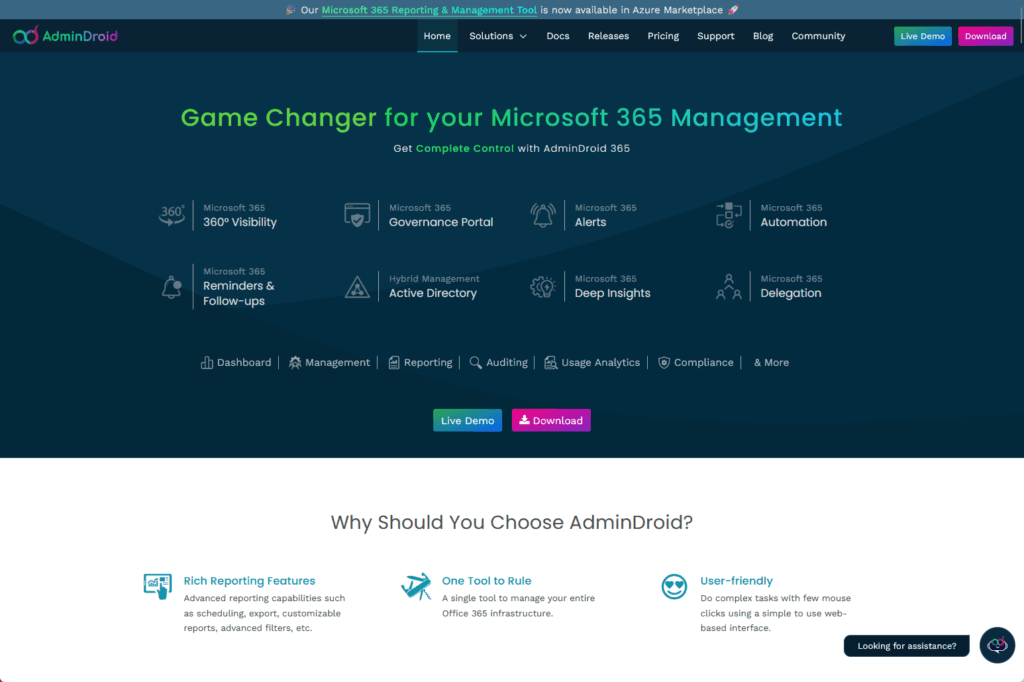
Task: Click the Compliance shield icon
Action: [664, 363]
